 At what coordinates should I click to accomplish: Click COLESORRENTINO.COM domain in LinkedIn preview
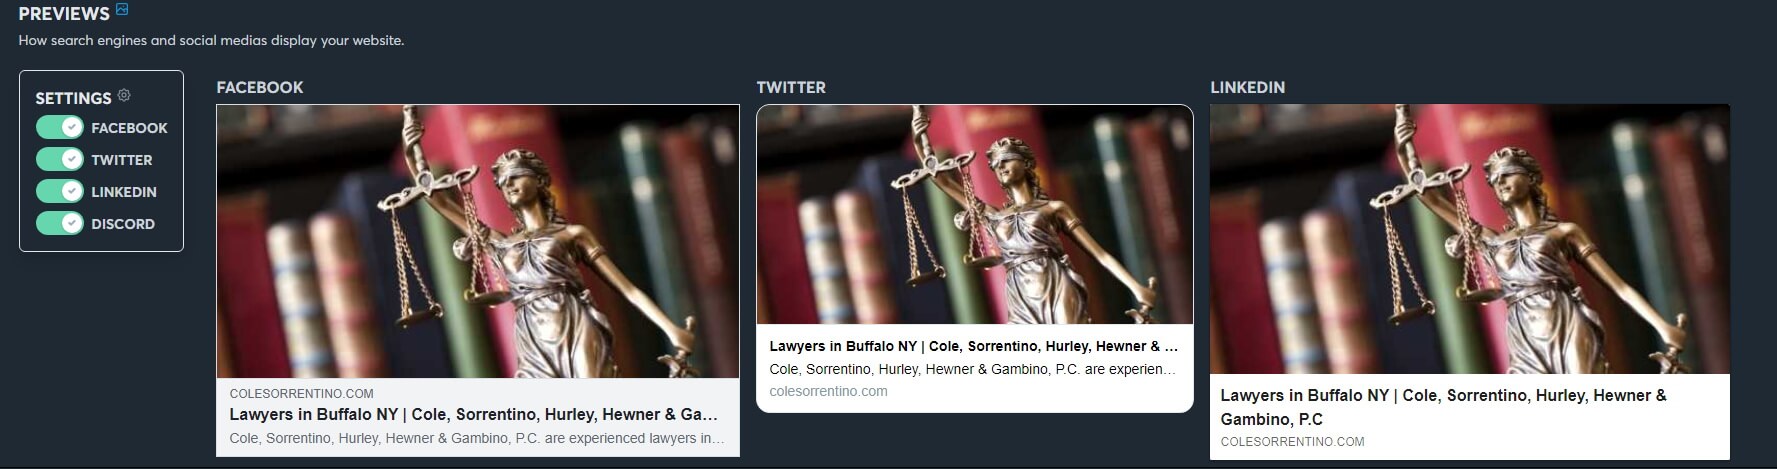pos(1292,441)
